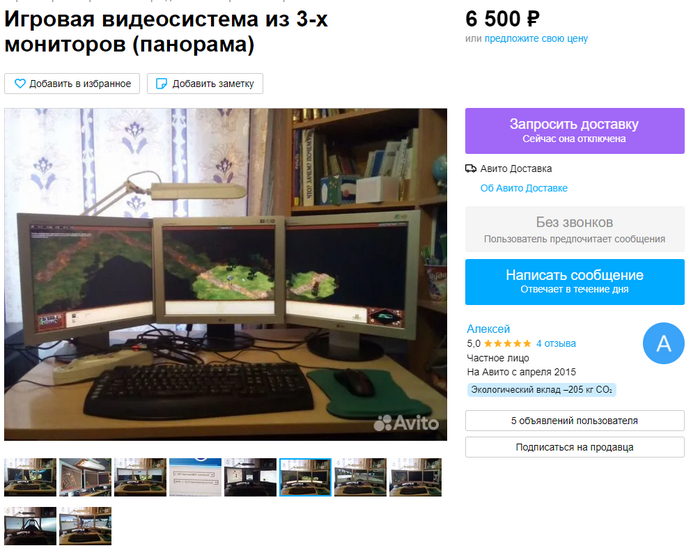Screen dimensions: 700x555
Task: Click Avito watermark logo on photo
Action: 406,423
